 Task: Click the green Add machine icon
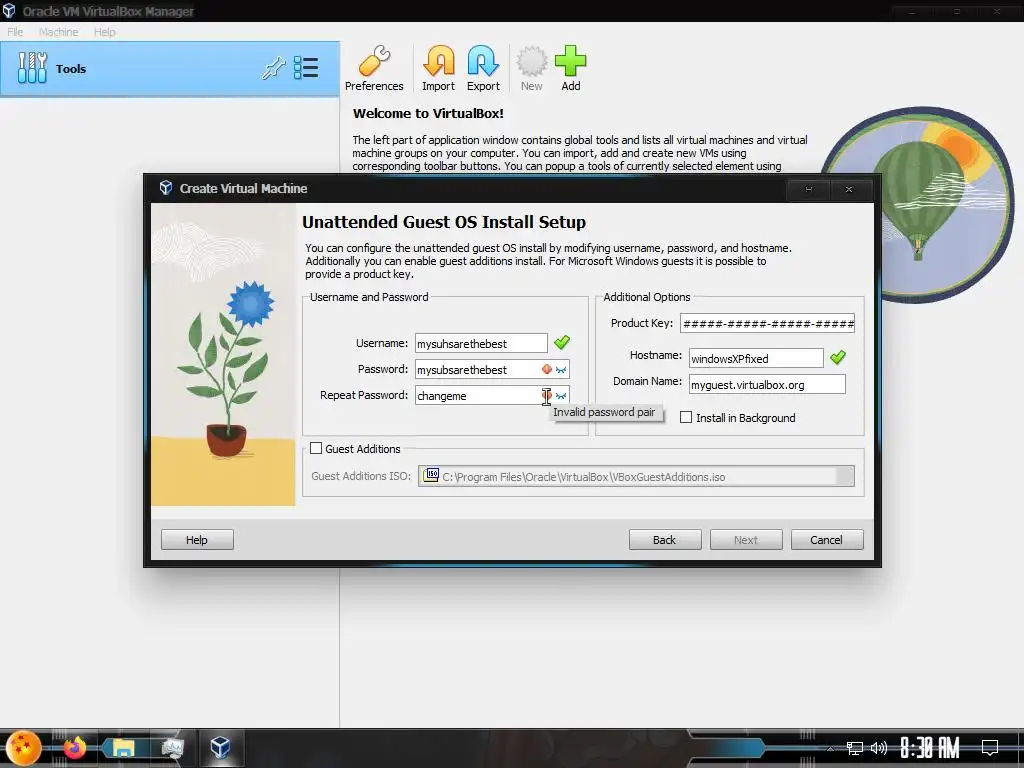click(x=571, y=69)
